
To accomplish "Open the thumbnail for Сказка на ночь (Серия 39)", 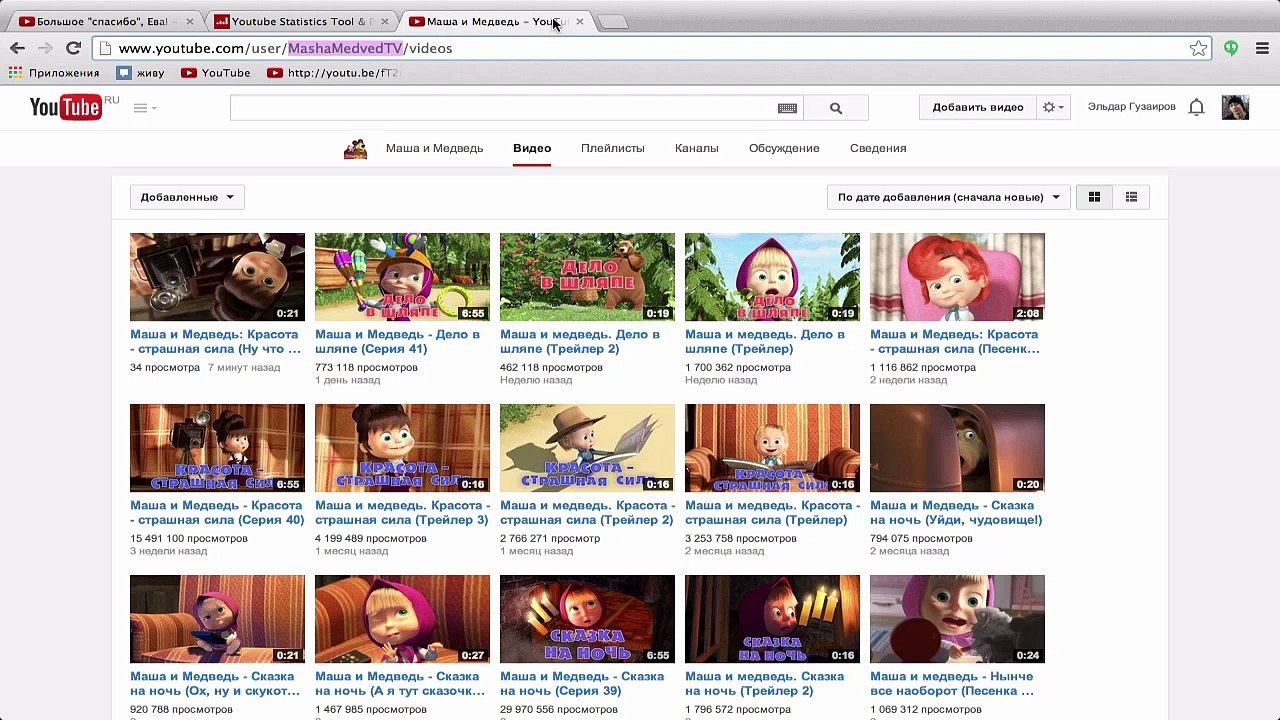I will (587, 619).
